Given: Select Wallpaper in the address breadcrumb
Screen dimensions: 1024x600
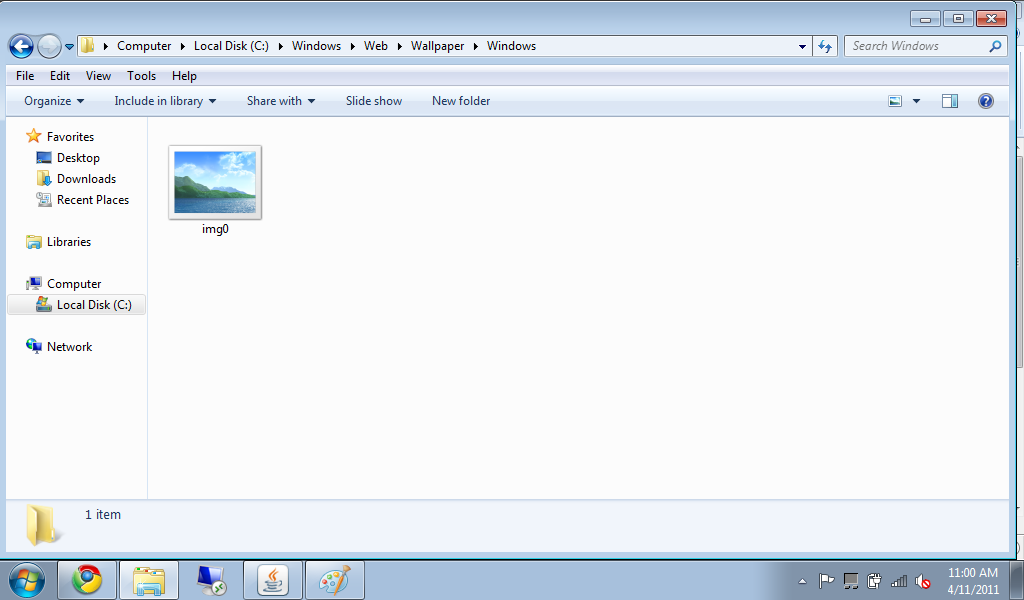Looking at the screenshot, I should (437, 46).
